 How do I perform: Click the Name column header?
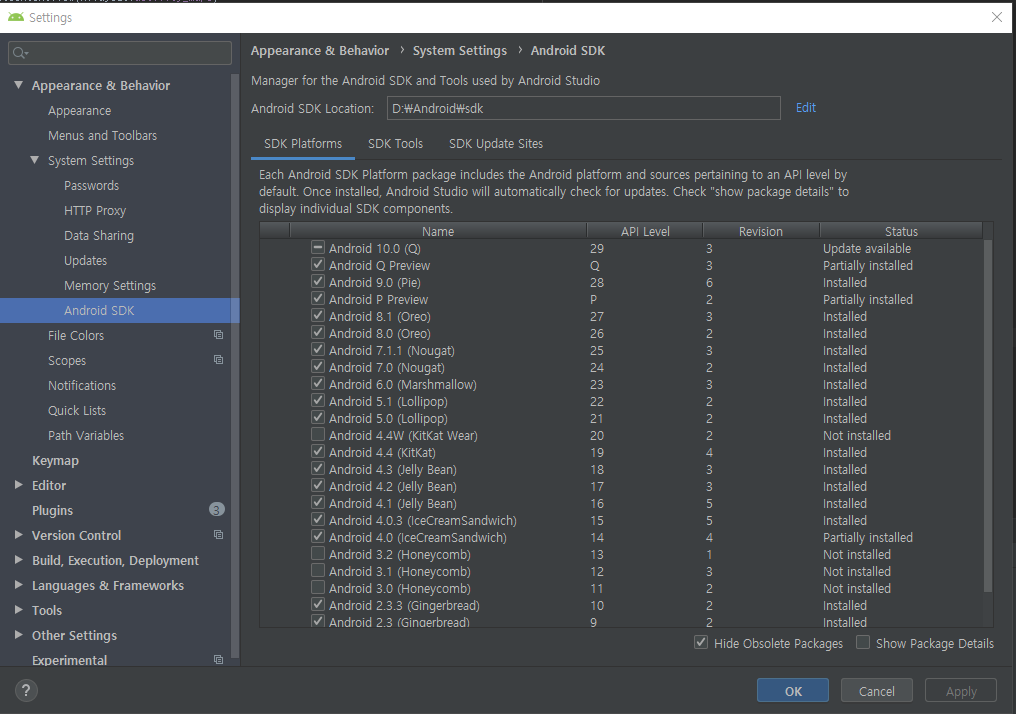(438, 231)
